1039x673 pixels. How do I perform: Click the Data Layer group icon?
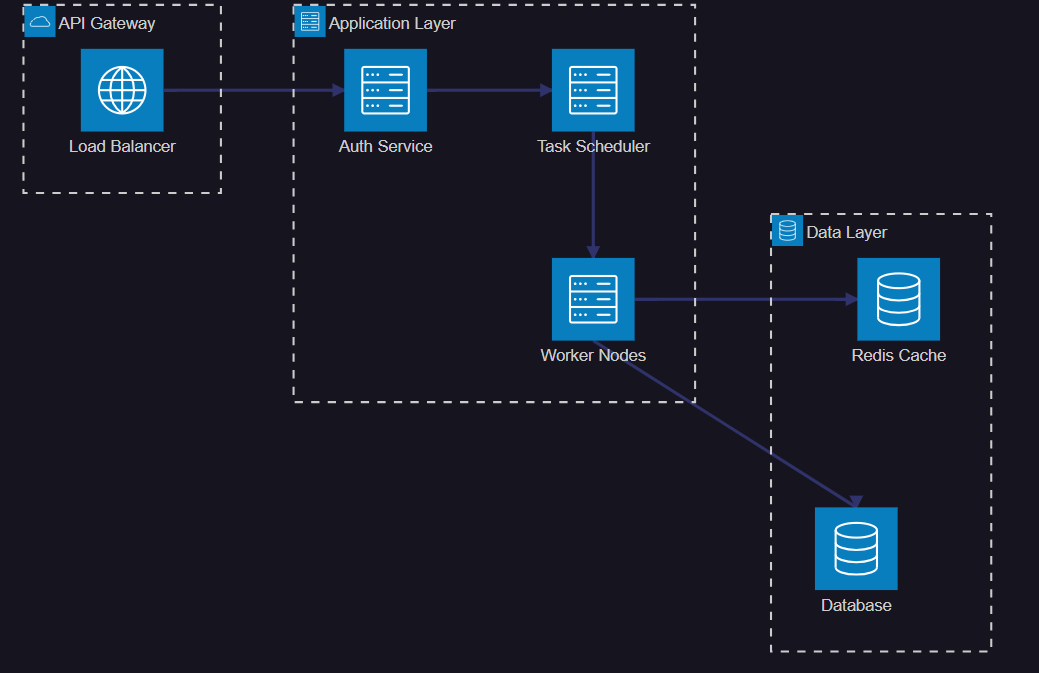(x=787, y=231)
